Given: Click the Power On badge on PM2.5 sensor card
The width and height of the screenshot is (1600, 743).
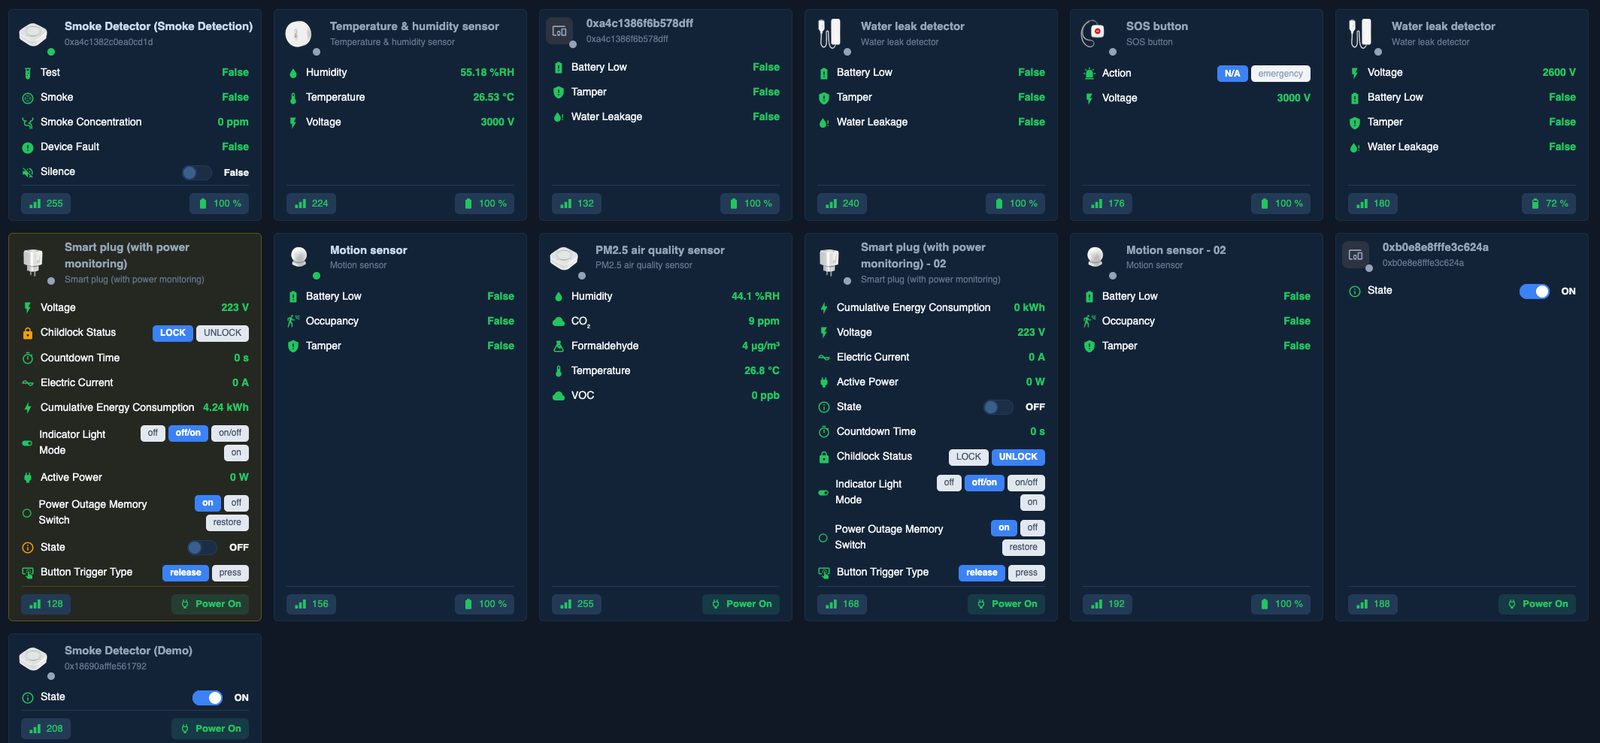Looking at the screenshot, I should [741, 604].
